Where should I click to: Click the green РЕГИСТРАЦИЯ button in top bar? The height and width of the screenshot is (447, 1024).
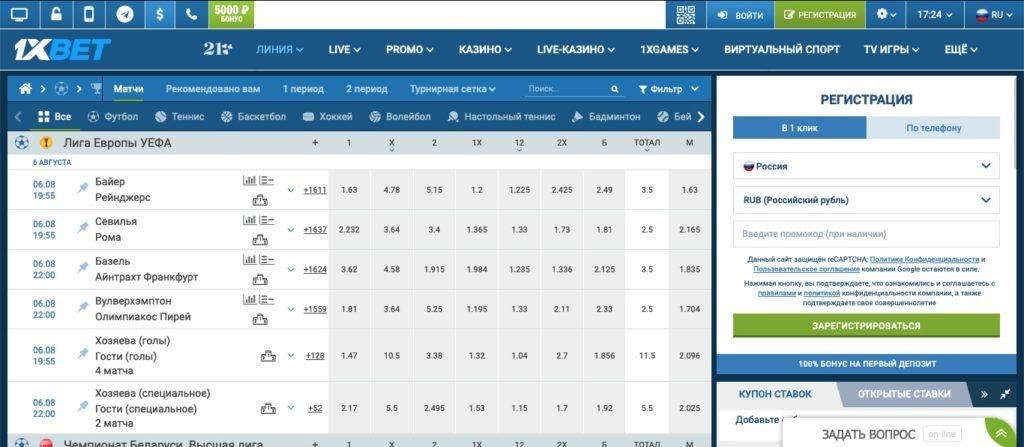(820, 14)
